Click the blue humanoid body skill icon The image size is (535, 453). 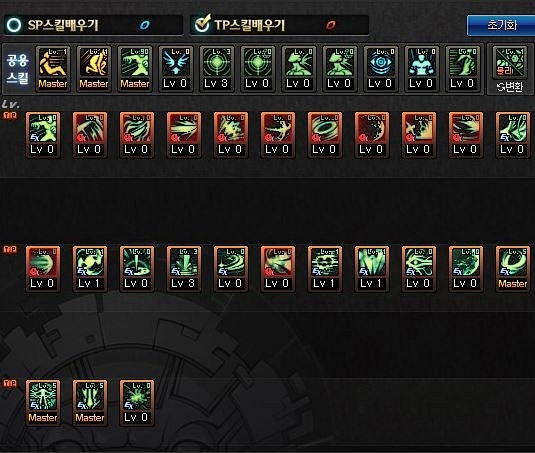(x=421, y=69)
